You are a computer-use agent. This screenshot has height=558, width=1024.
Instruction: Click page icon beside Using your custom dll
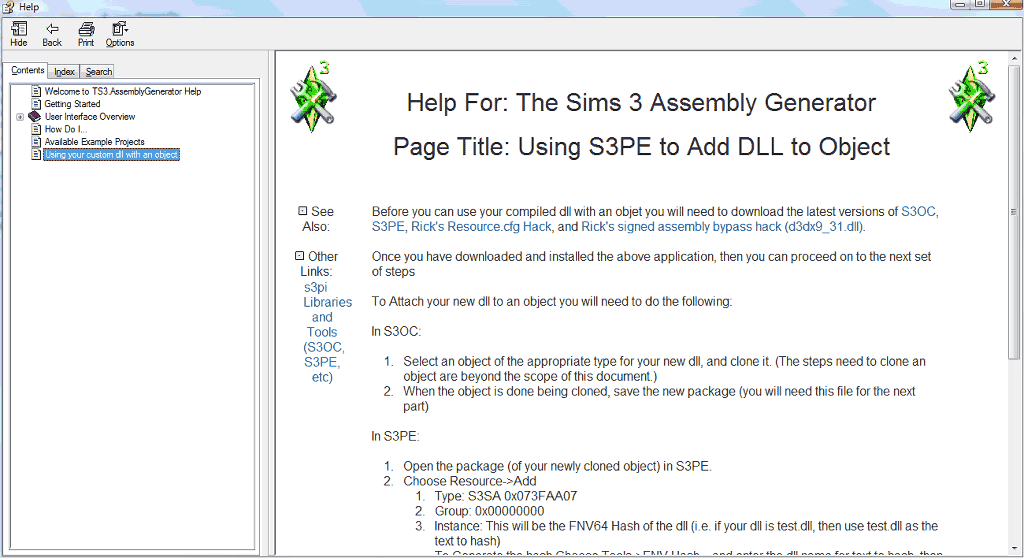tap(37, 155)
